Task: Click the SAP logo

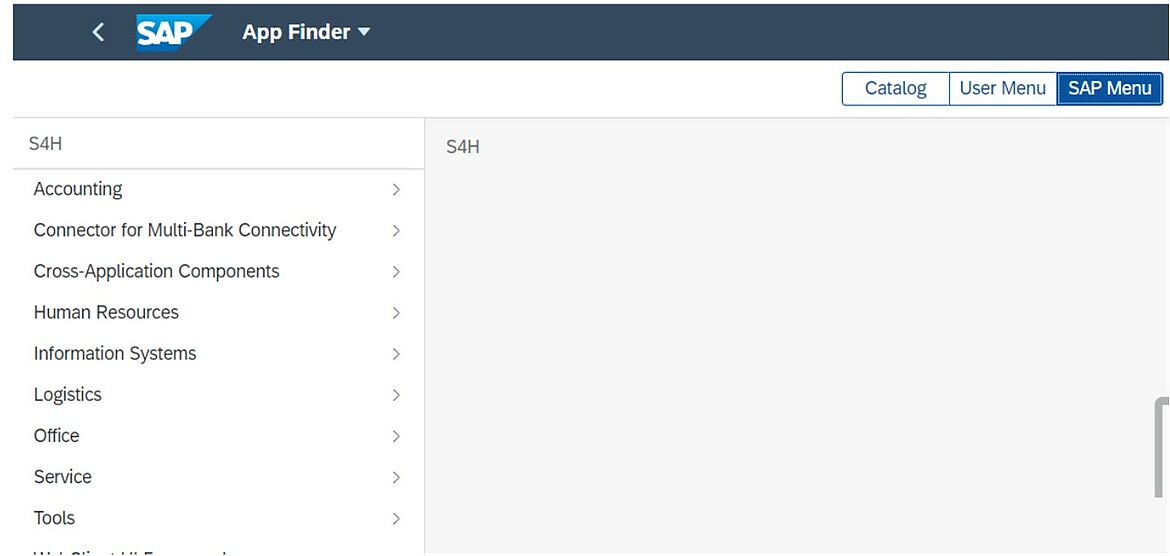Action: [173, 32]
